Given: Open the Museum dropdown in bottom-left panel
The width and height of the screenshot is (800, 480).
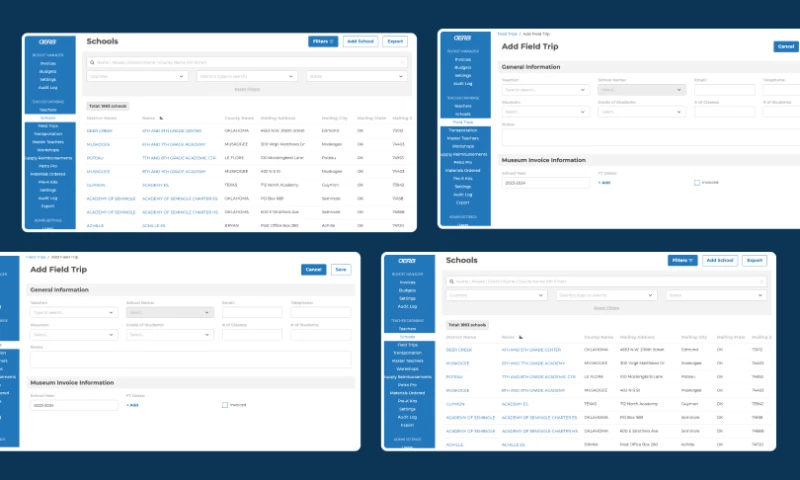Looking at the screenshot, I should click(72, 335).
